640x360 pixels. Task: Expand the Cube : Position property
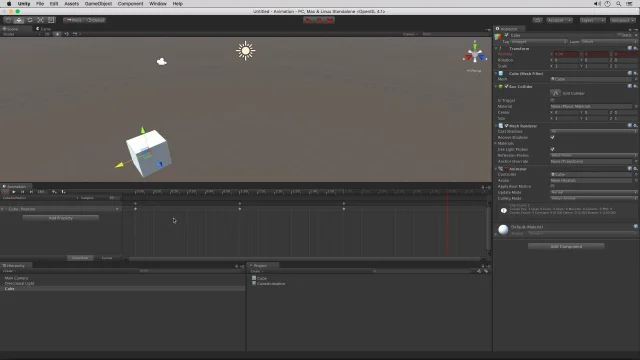pos(2,209)
